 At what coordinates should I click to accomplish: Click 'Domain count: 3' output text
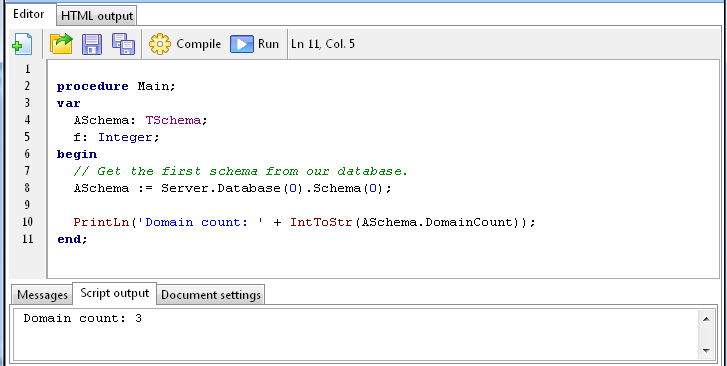pos(83,319)
